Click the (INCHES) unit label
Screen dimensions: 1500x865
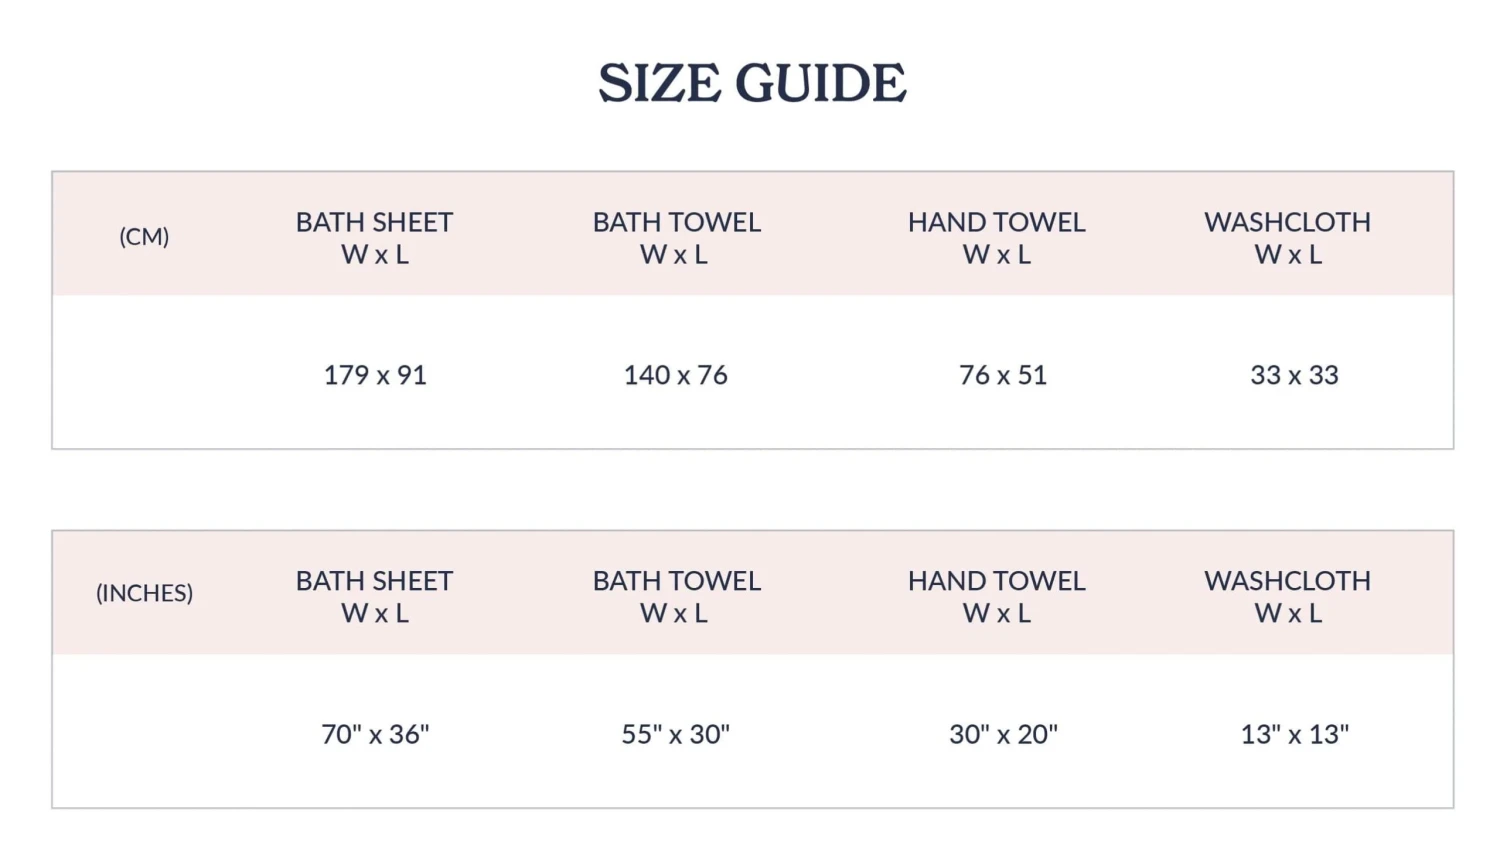point(144,593)
